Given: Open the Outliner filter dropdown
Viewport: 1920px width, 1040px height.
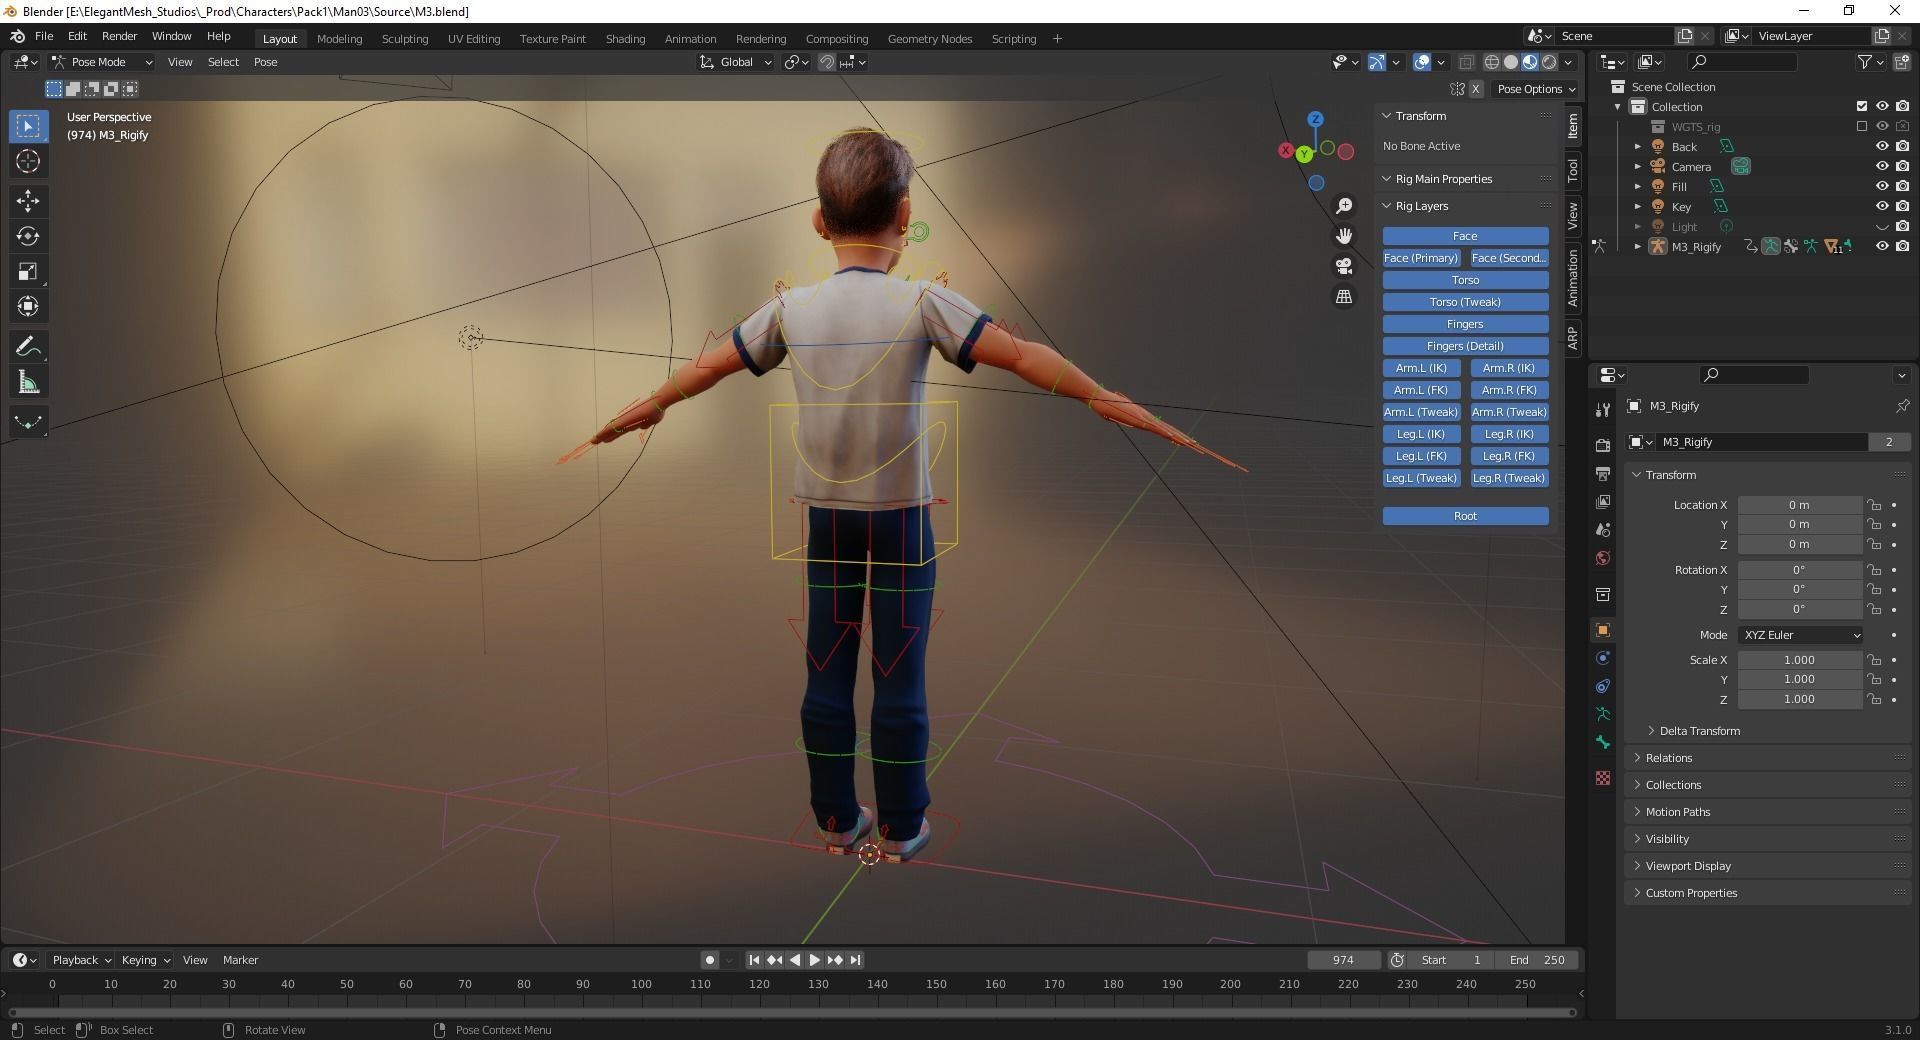Looking at the screenshot, I should coord(1871,62).
